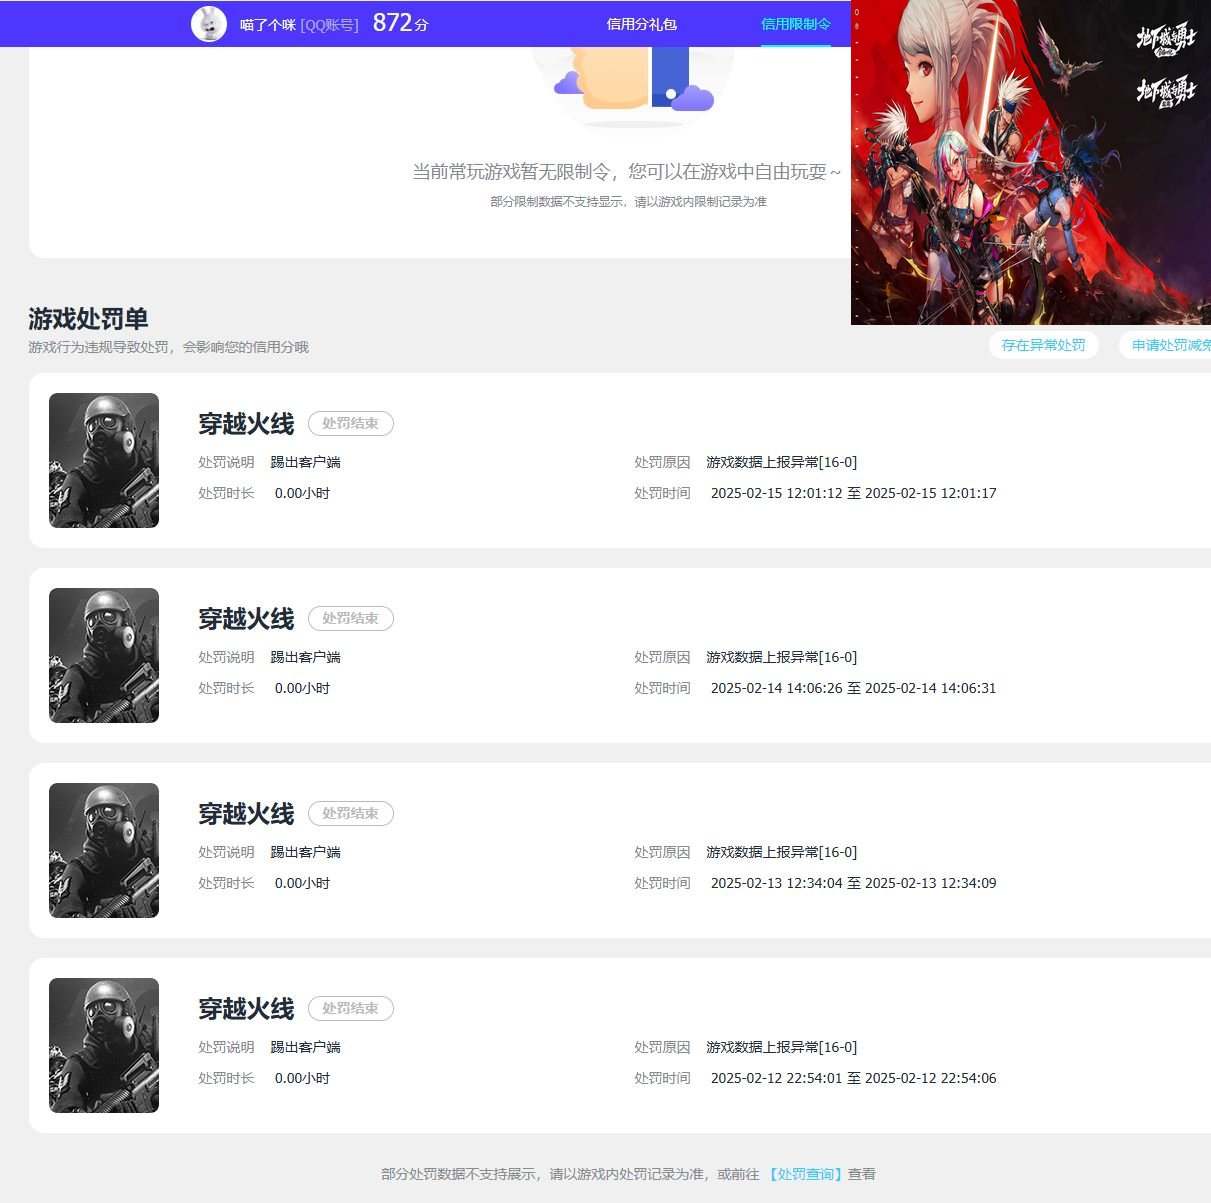Click the 处罚结束 badge on the 2025-02-13 penalty
Screen dimensions: 1211x1203
[x=351, y=813]
